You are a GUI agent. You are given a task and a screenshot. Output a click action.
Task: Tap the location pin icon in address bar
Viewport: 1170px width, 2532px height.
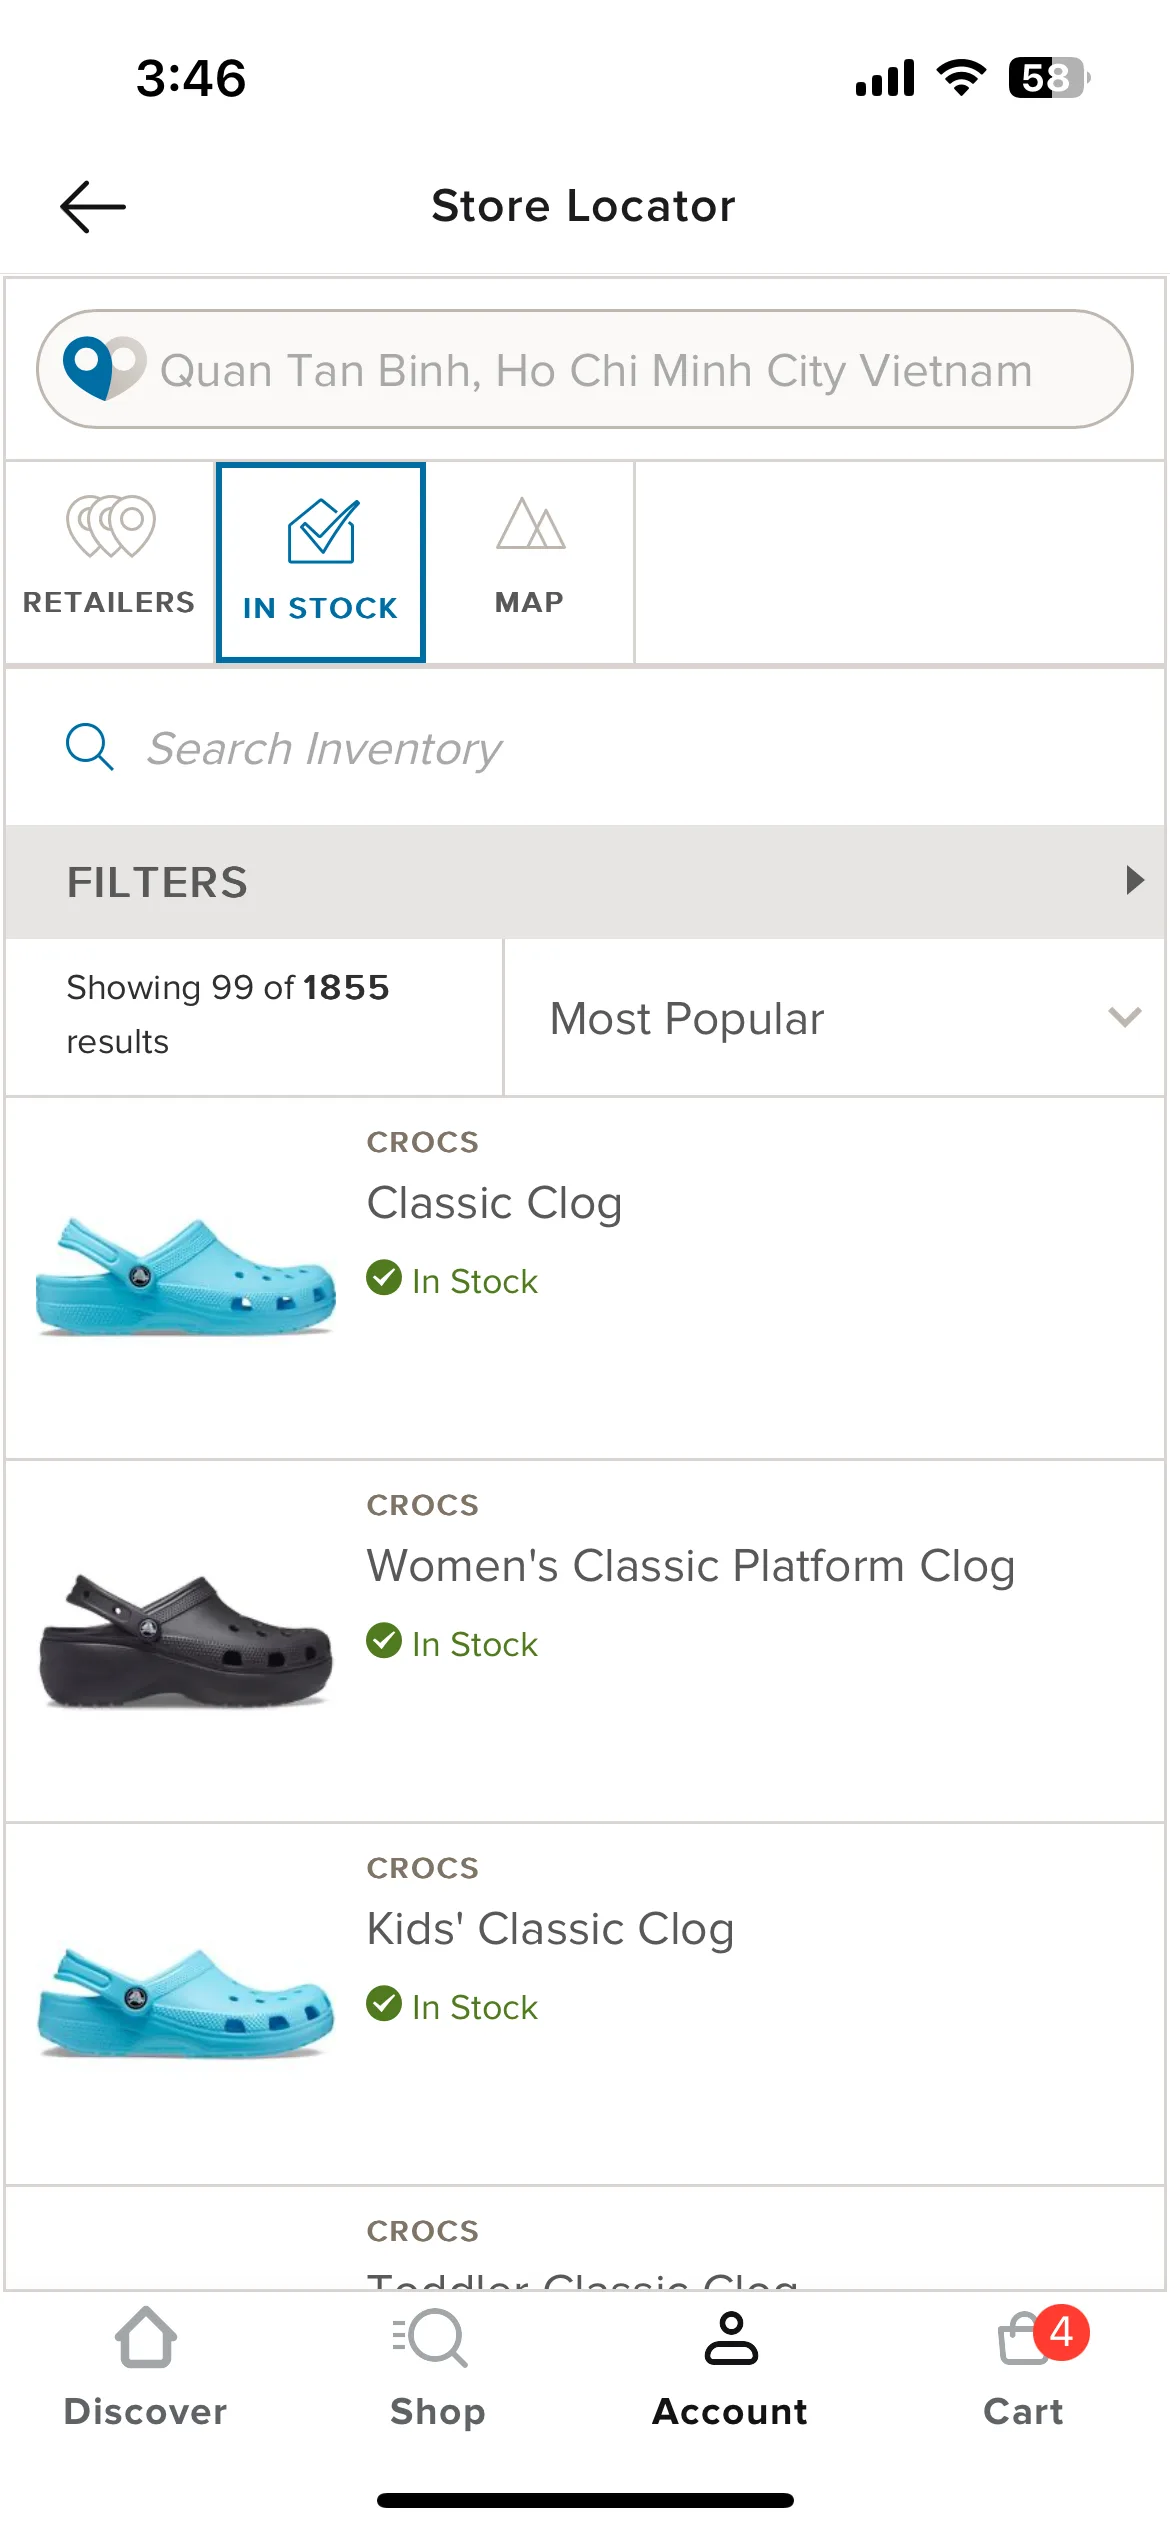pyautogui.click(x=103, y=369)
